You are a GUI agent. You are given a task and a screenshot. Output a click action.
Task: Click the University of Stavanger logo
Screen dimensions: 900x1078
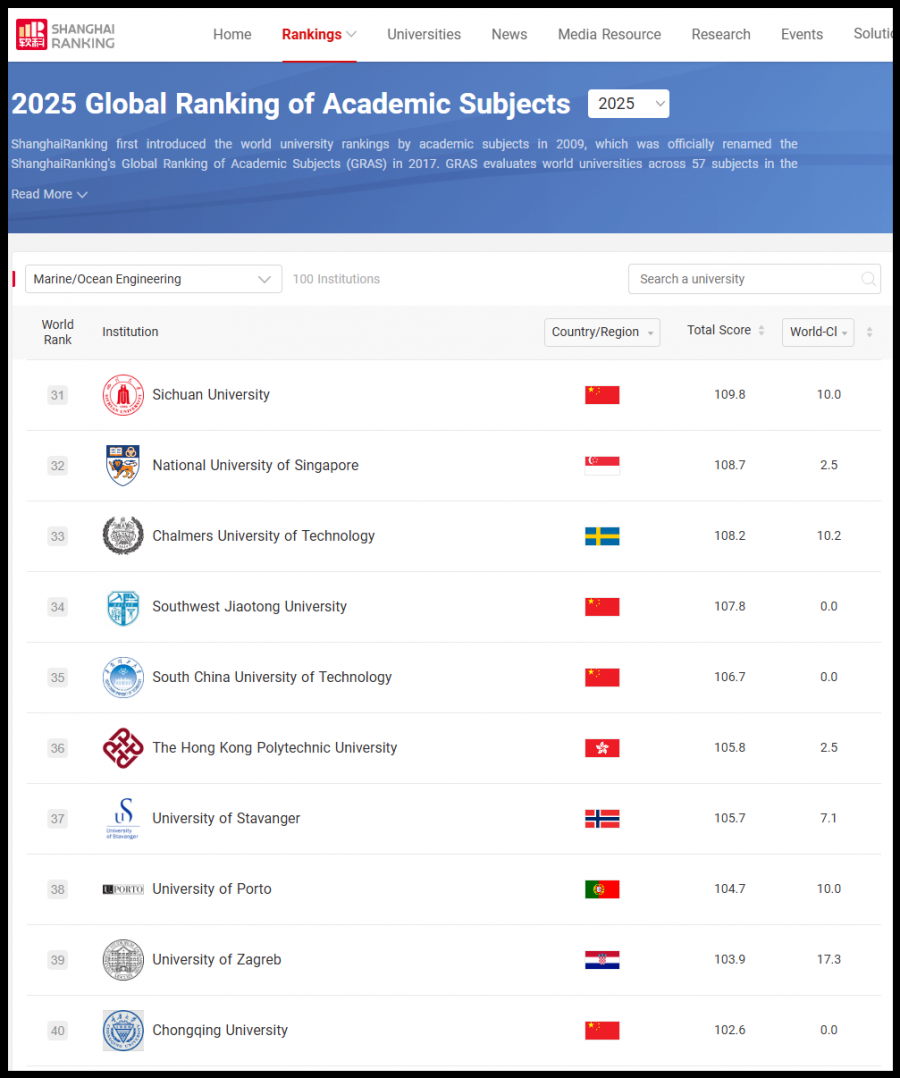tap(123, 818)
